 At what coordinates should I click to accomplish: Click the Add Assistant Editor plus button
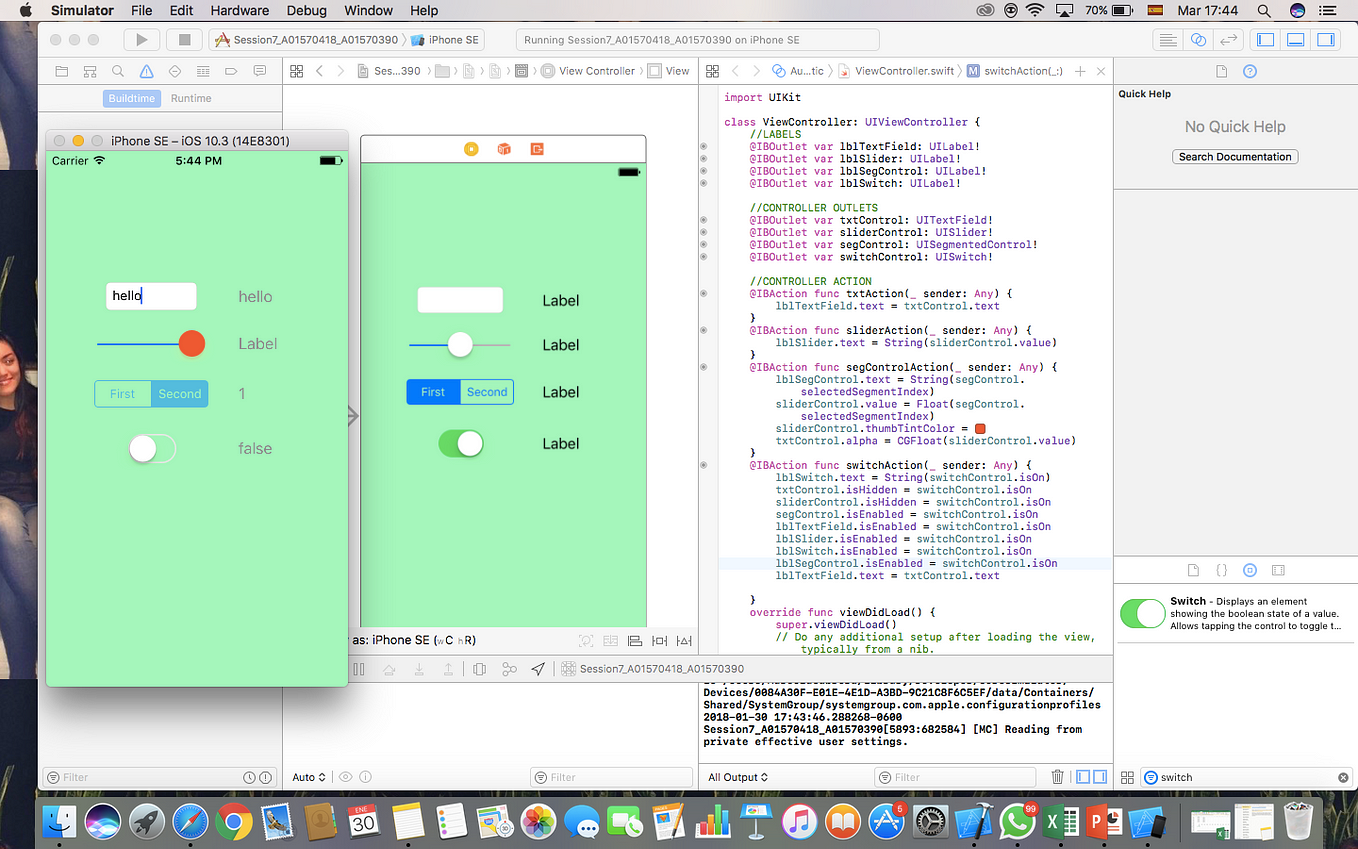click(x=1080, y=71)
